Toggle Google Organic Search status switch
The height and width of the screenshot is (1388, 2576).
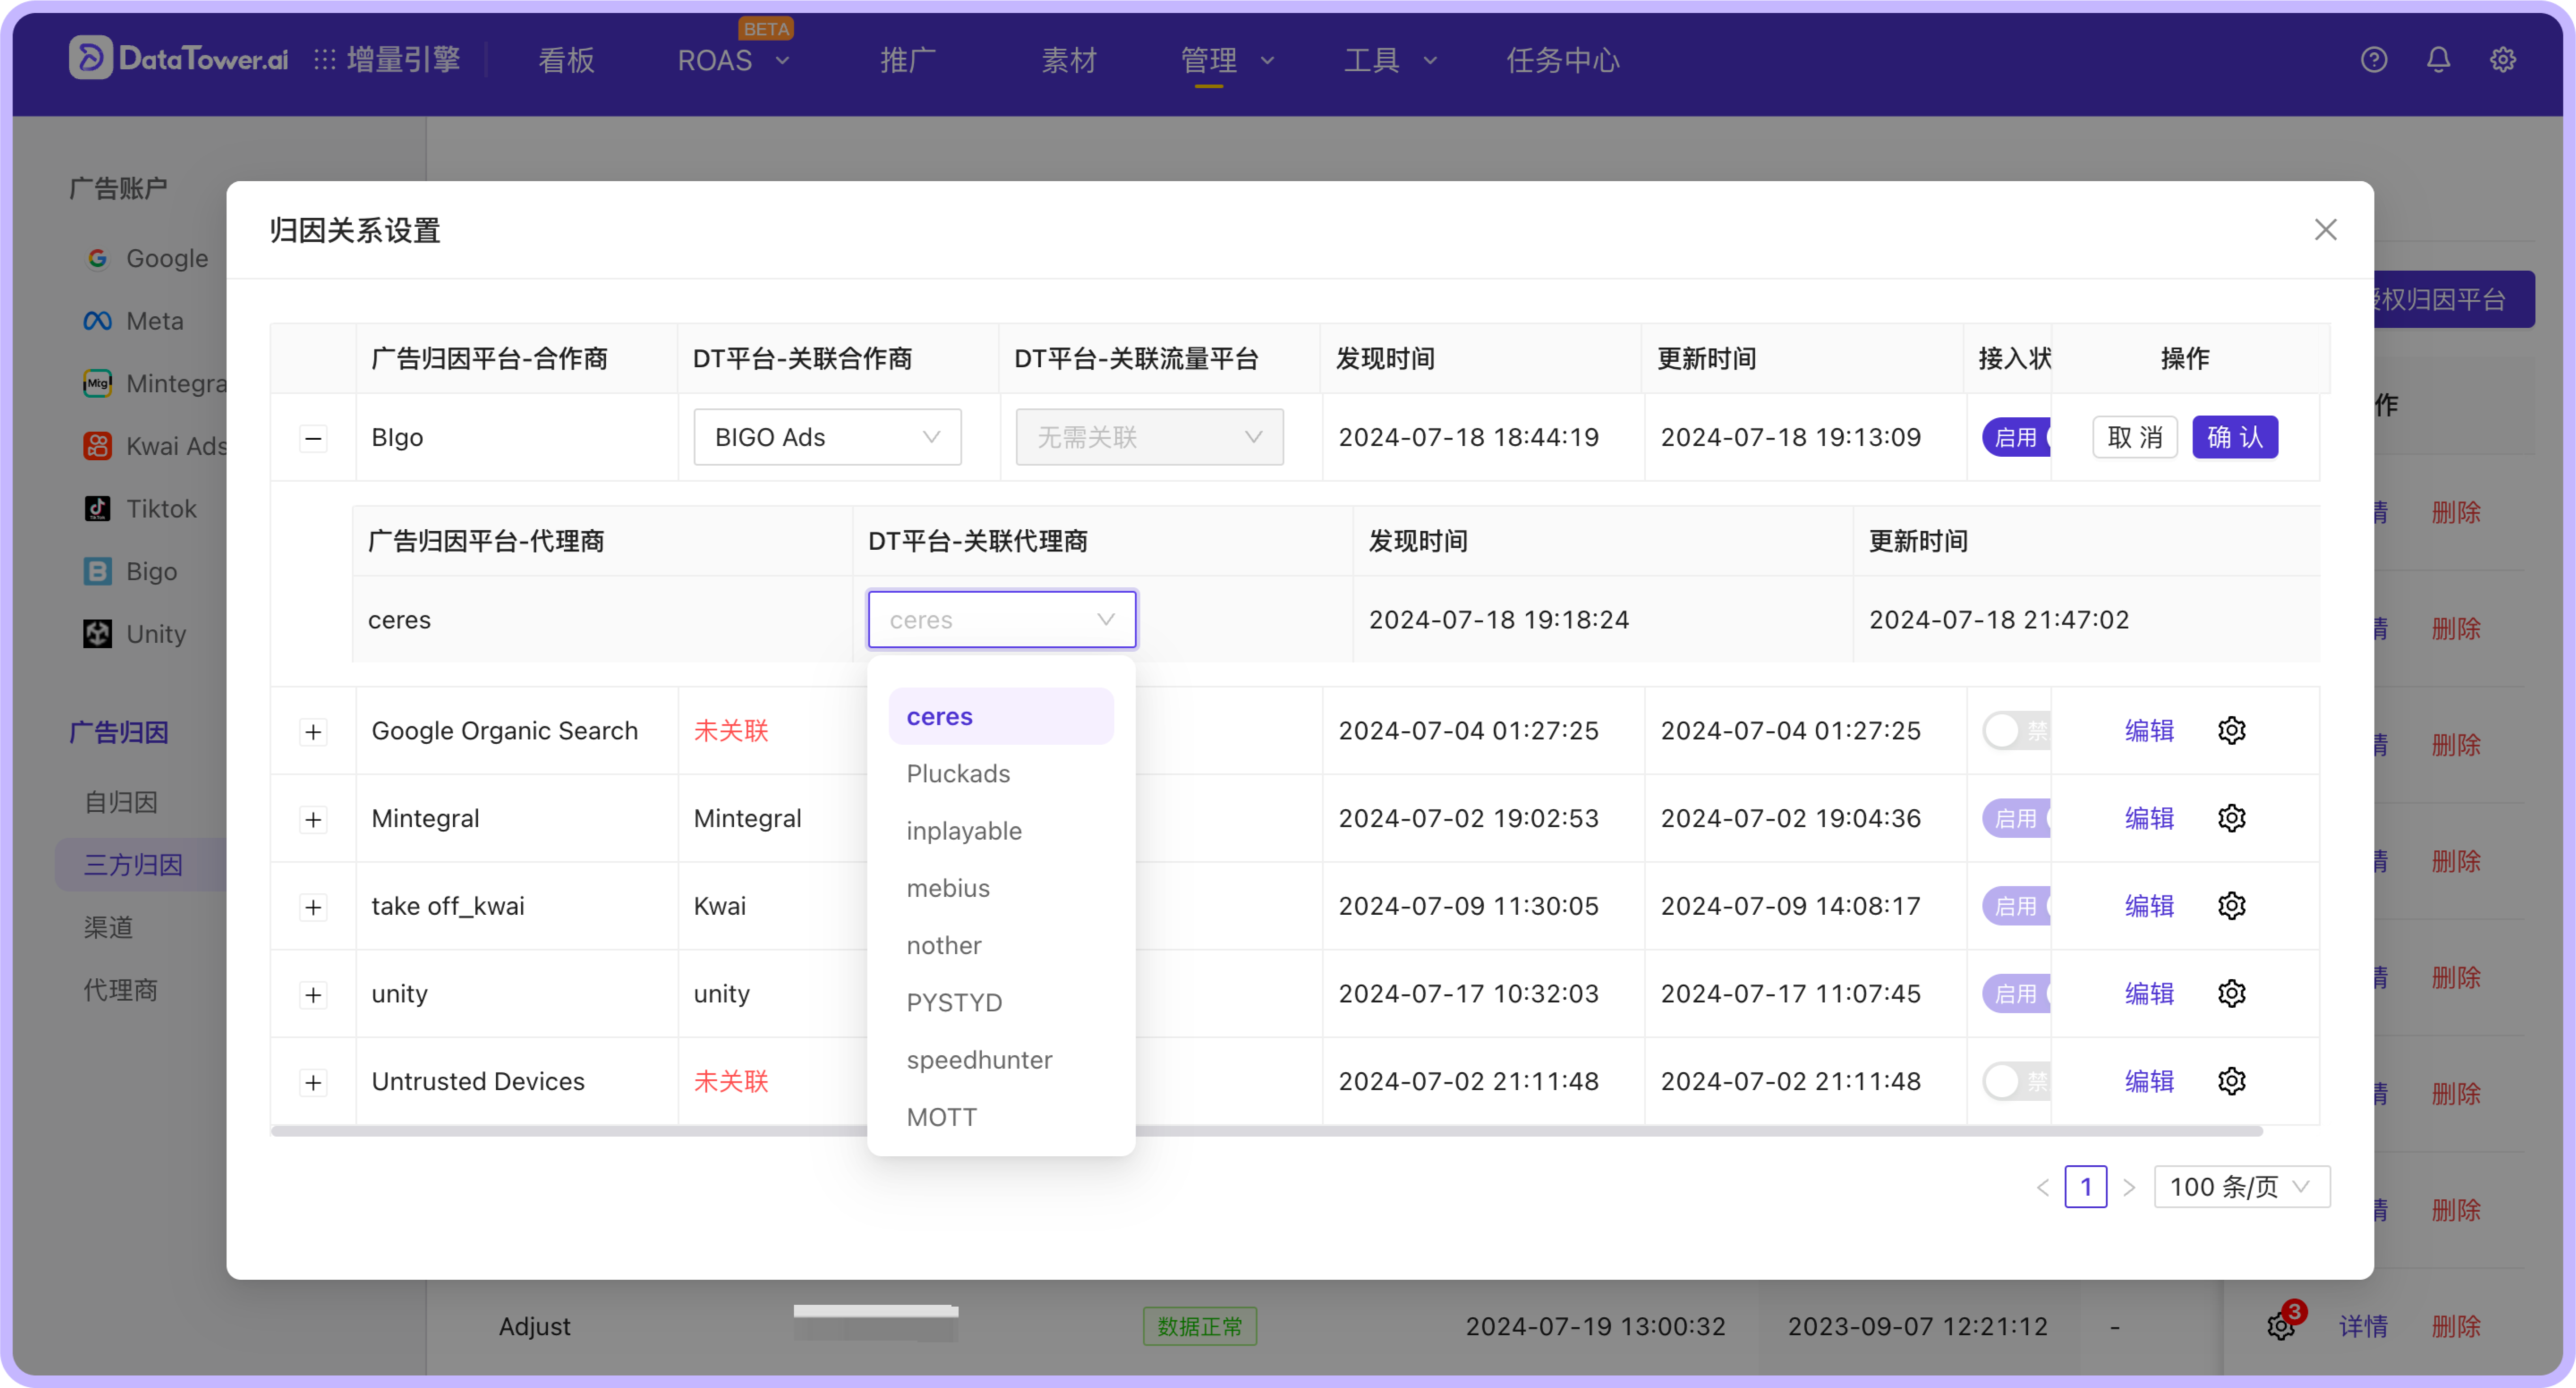pyautogui.click(x=2016, y=730)
